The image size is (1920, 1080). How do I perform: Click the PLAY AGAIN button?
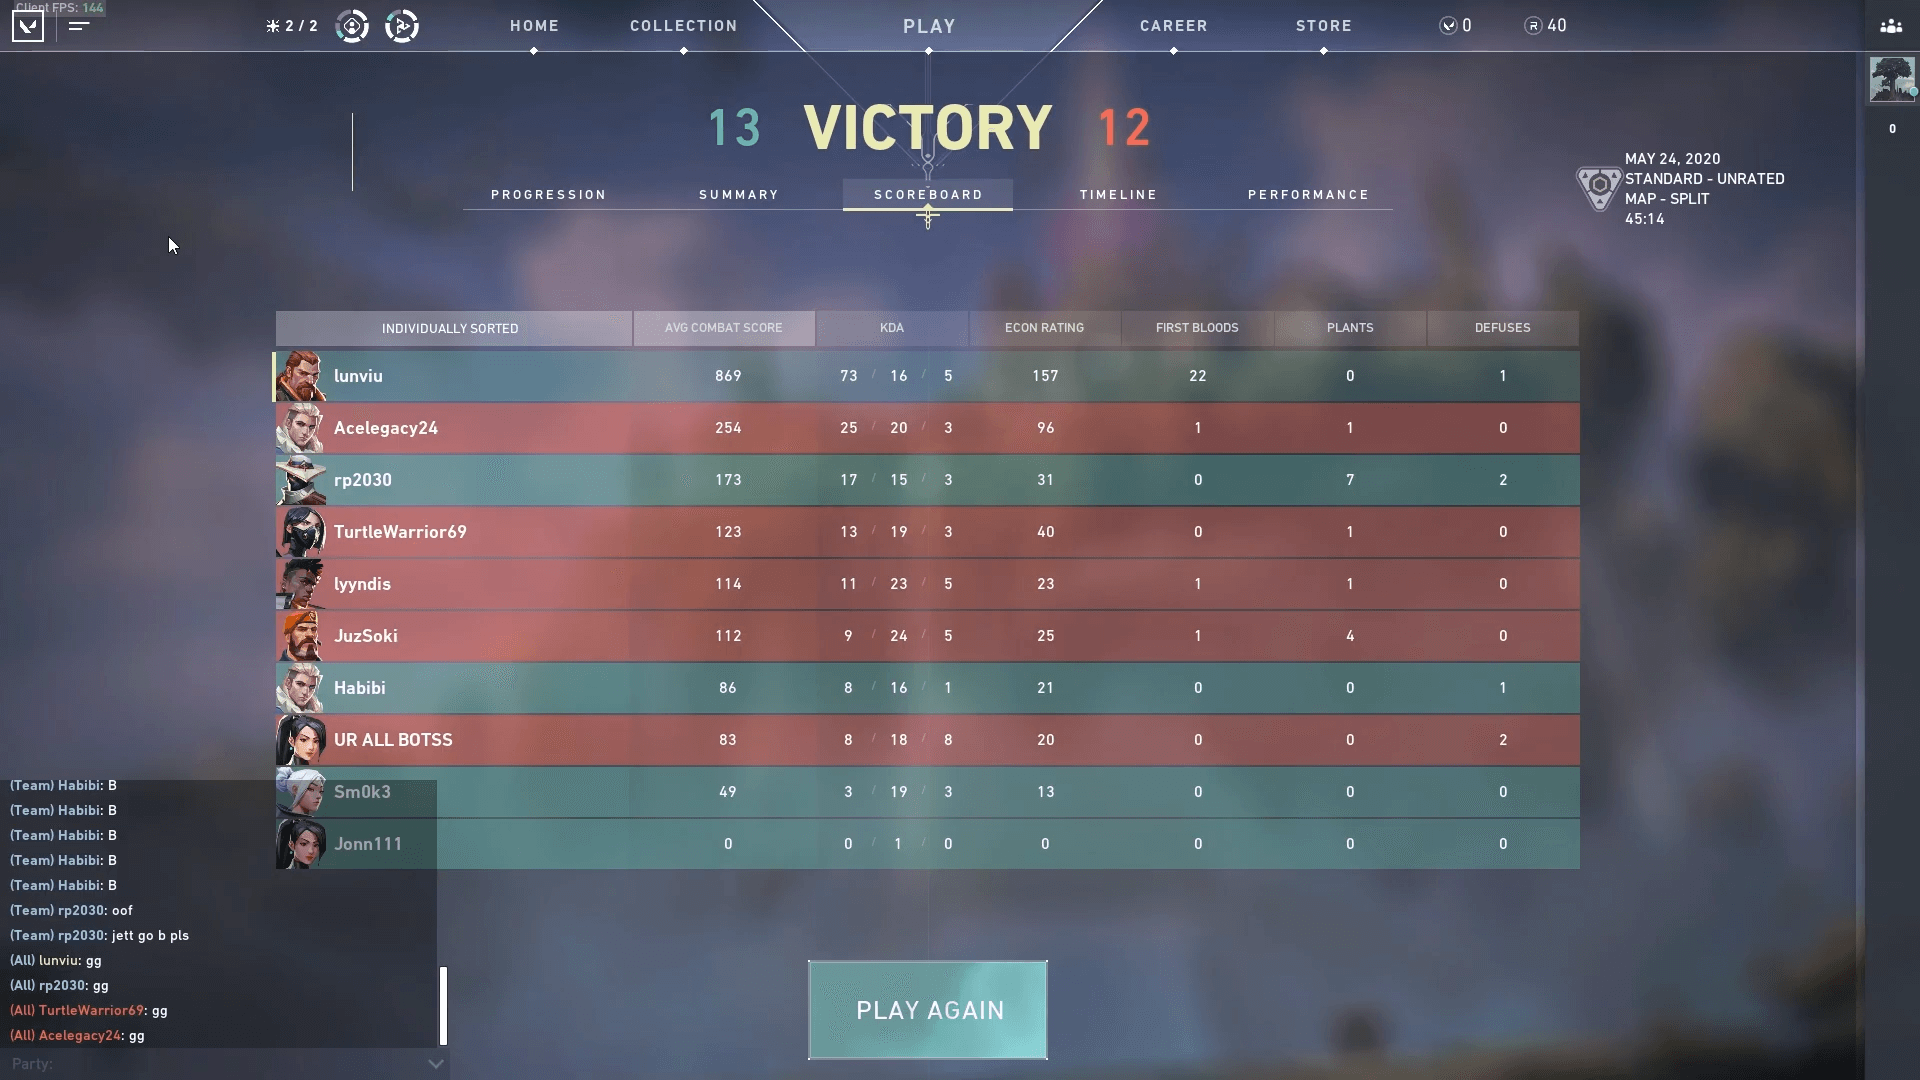[928, 1009]
